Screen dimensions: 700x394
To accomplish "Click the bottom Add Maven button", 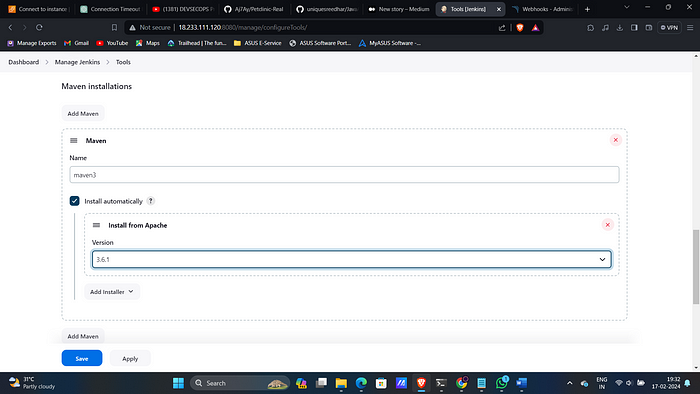I will (83, 336).
